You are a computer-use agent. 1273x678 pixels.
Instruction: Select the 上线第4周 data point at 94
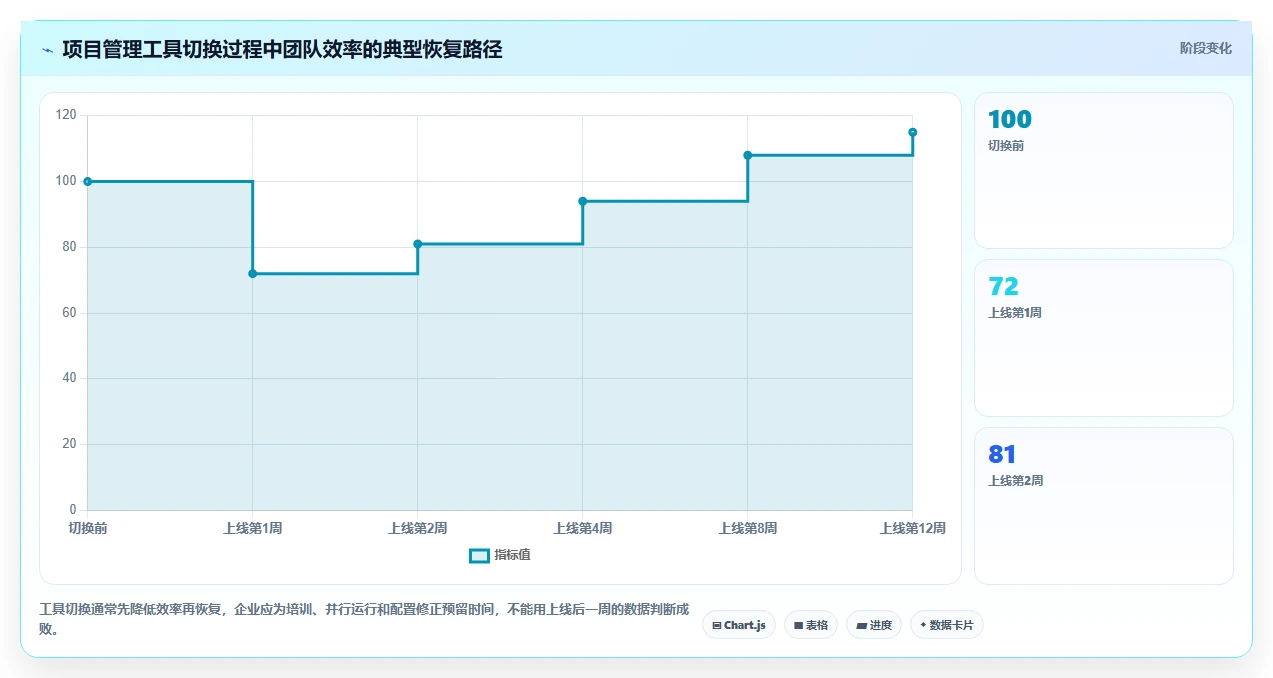coord(582,201)
